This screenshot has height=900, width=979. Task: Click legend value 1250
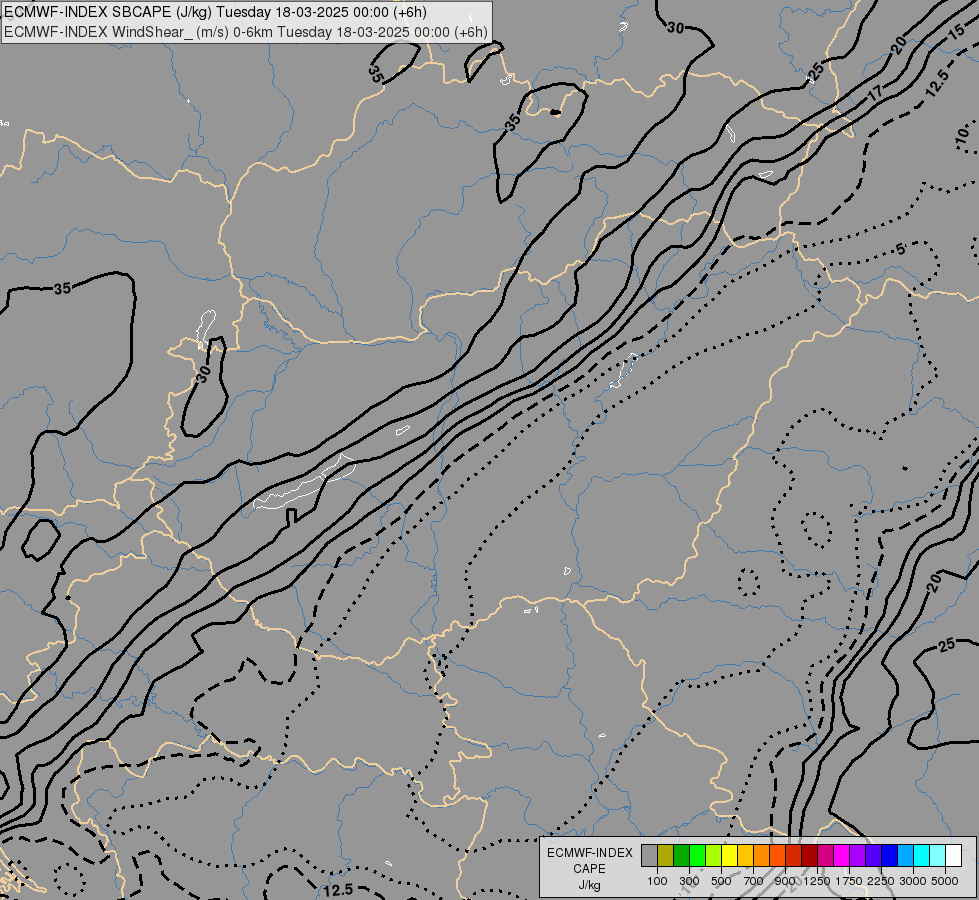pyautogui.click(x=817, y=881)
